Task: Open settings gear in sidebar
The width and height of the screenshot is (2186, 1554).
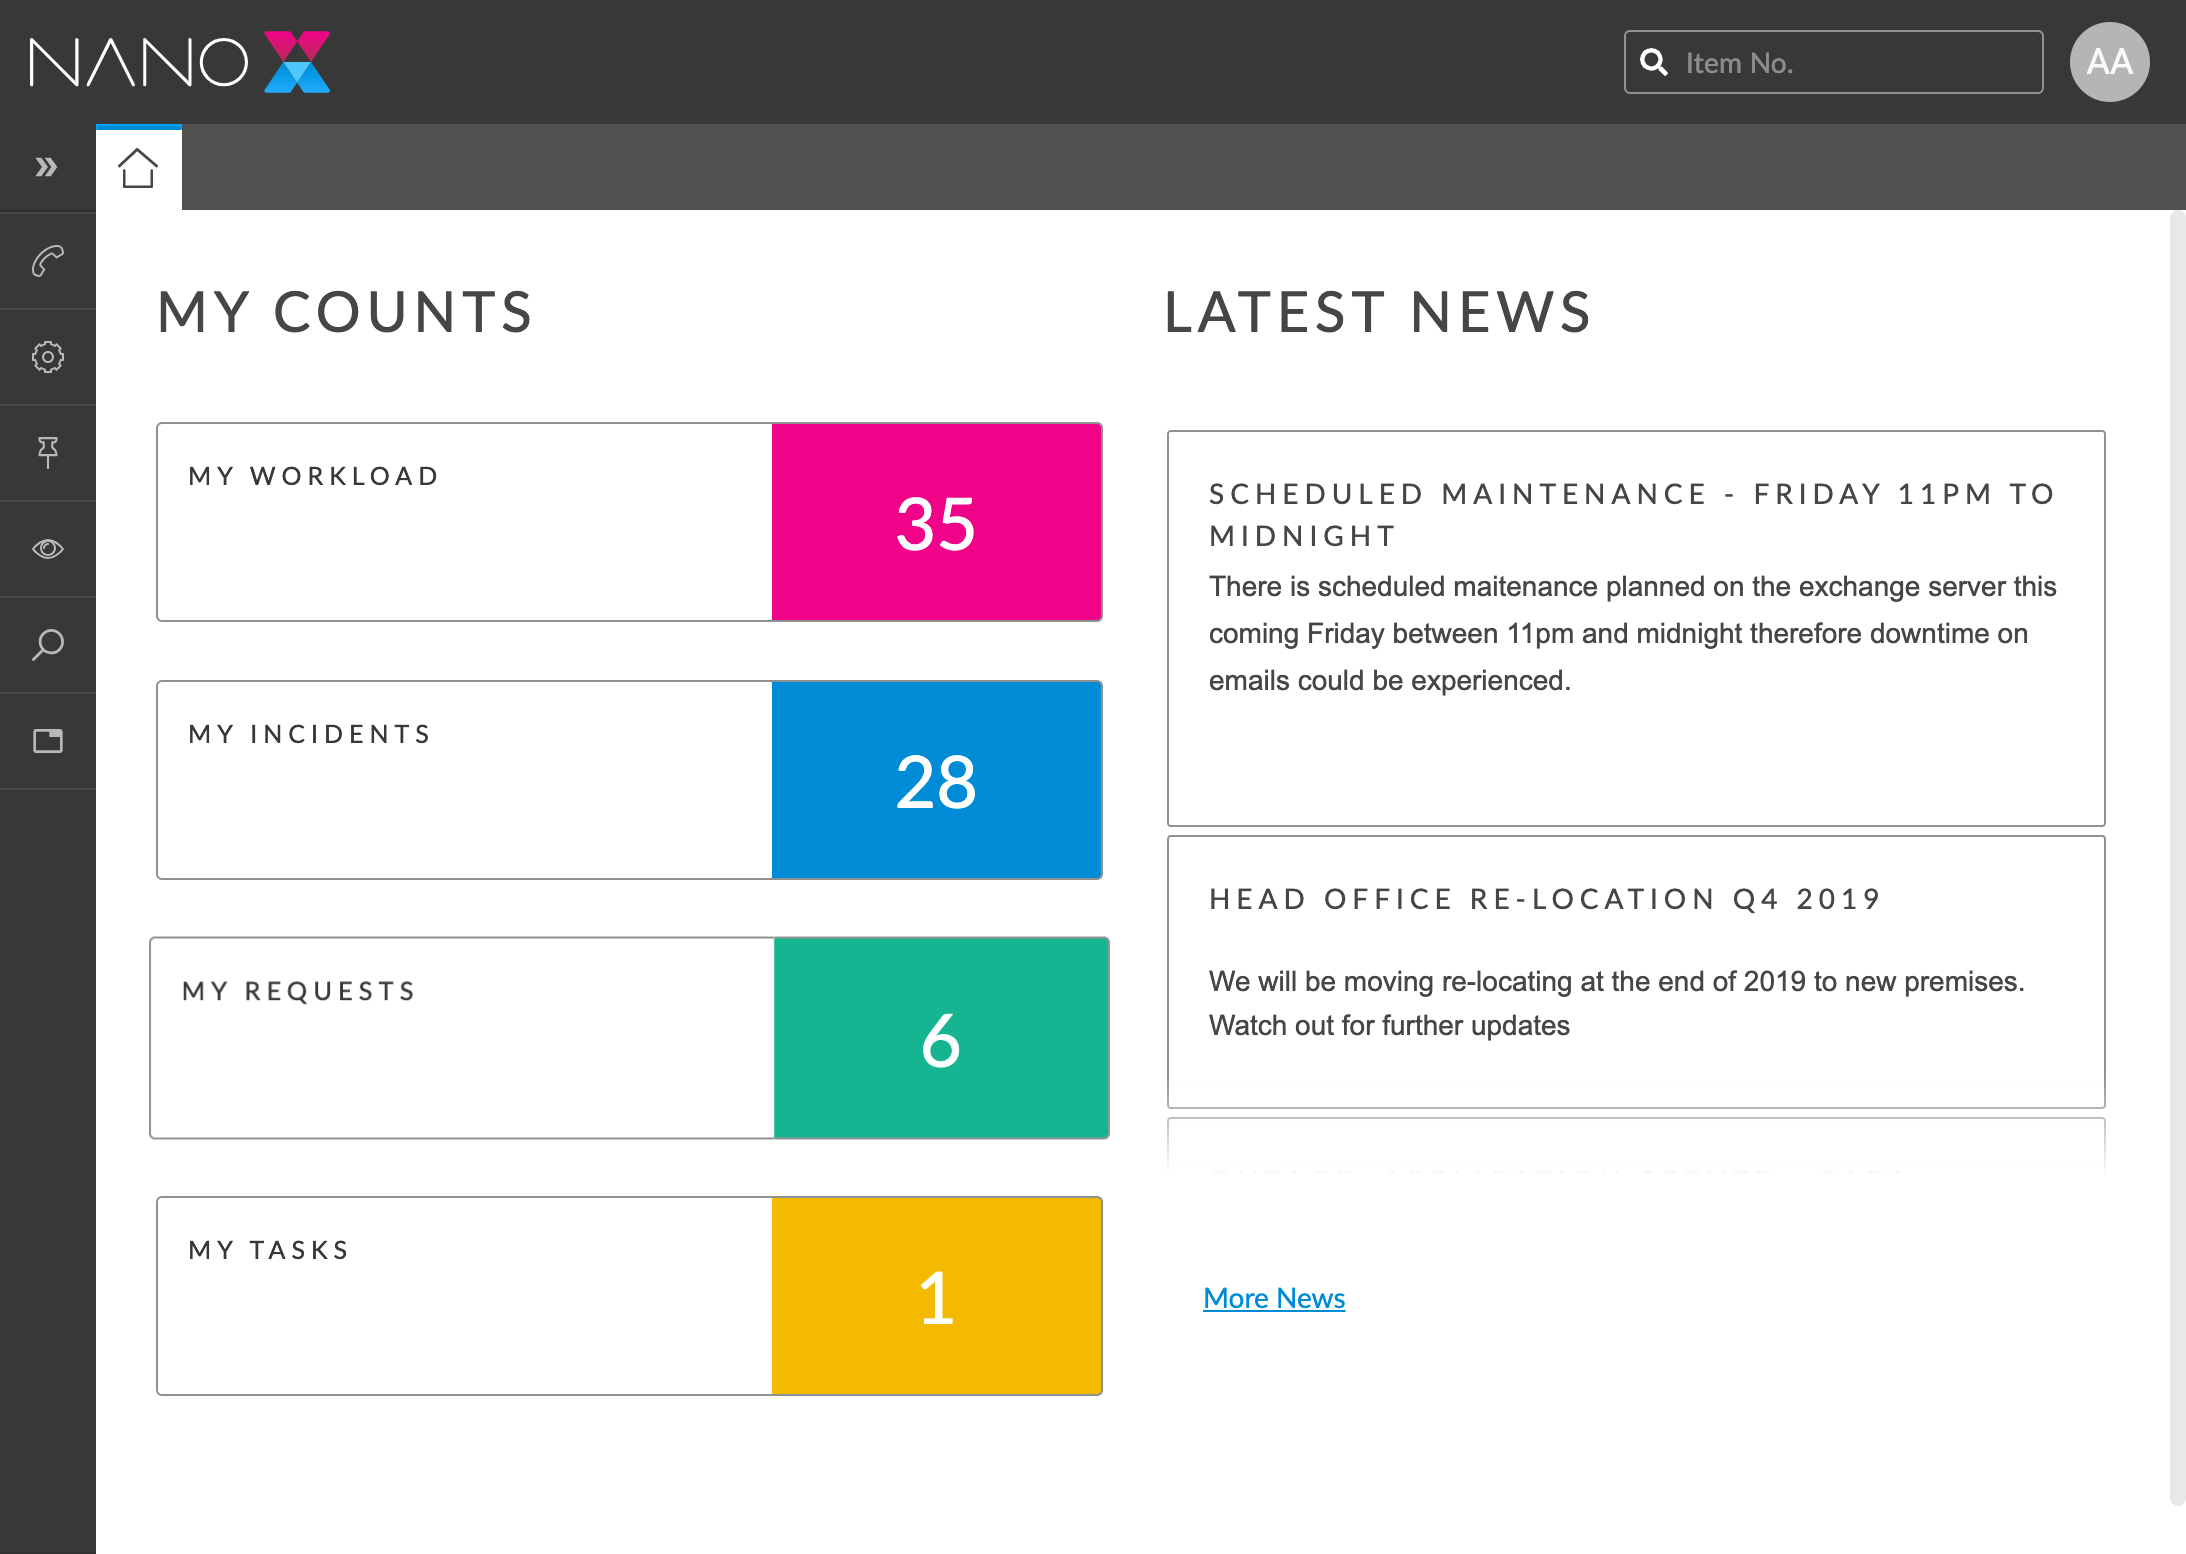Action: click(x=47, y=357)
